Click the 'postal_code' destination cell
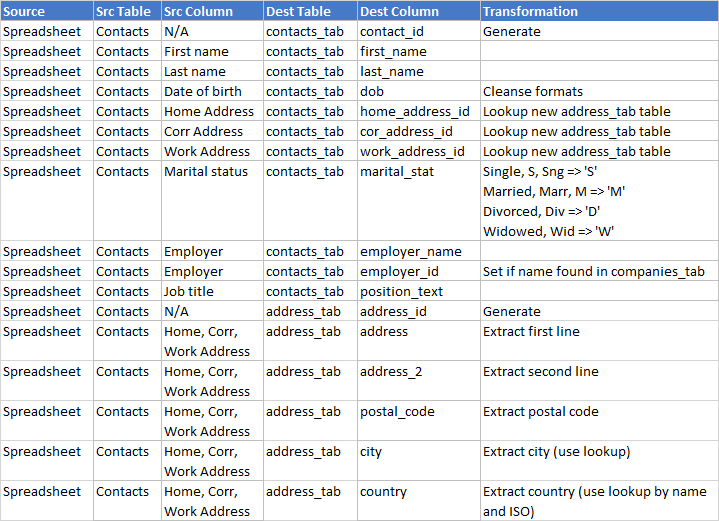This screenshot has height=521, width=719. click(397, 412)
